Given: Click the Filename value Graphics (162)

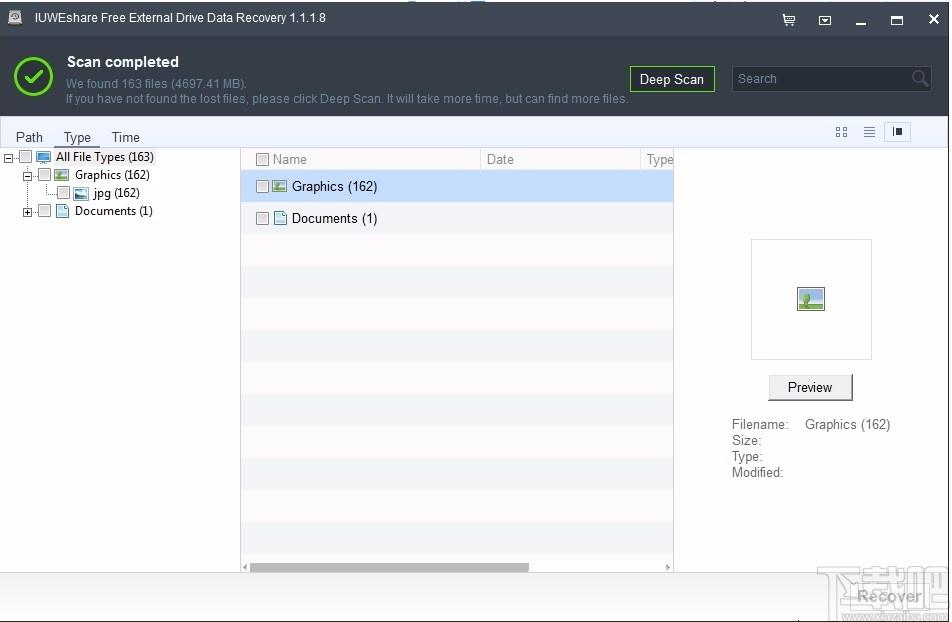Looking at the screenshot, I should tap(847, 425).
